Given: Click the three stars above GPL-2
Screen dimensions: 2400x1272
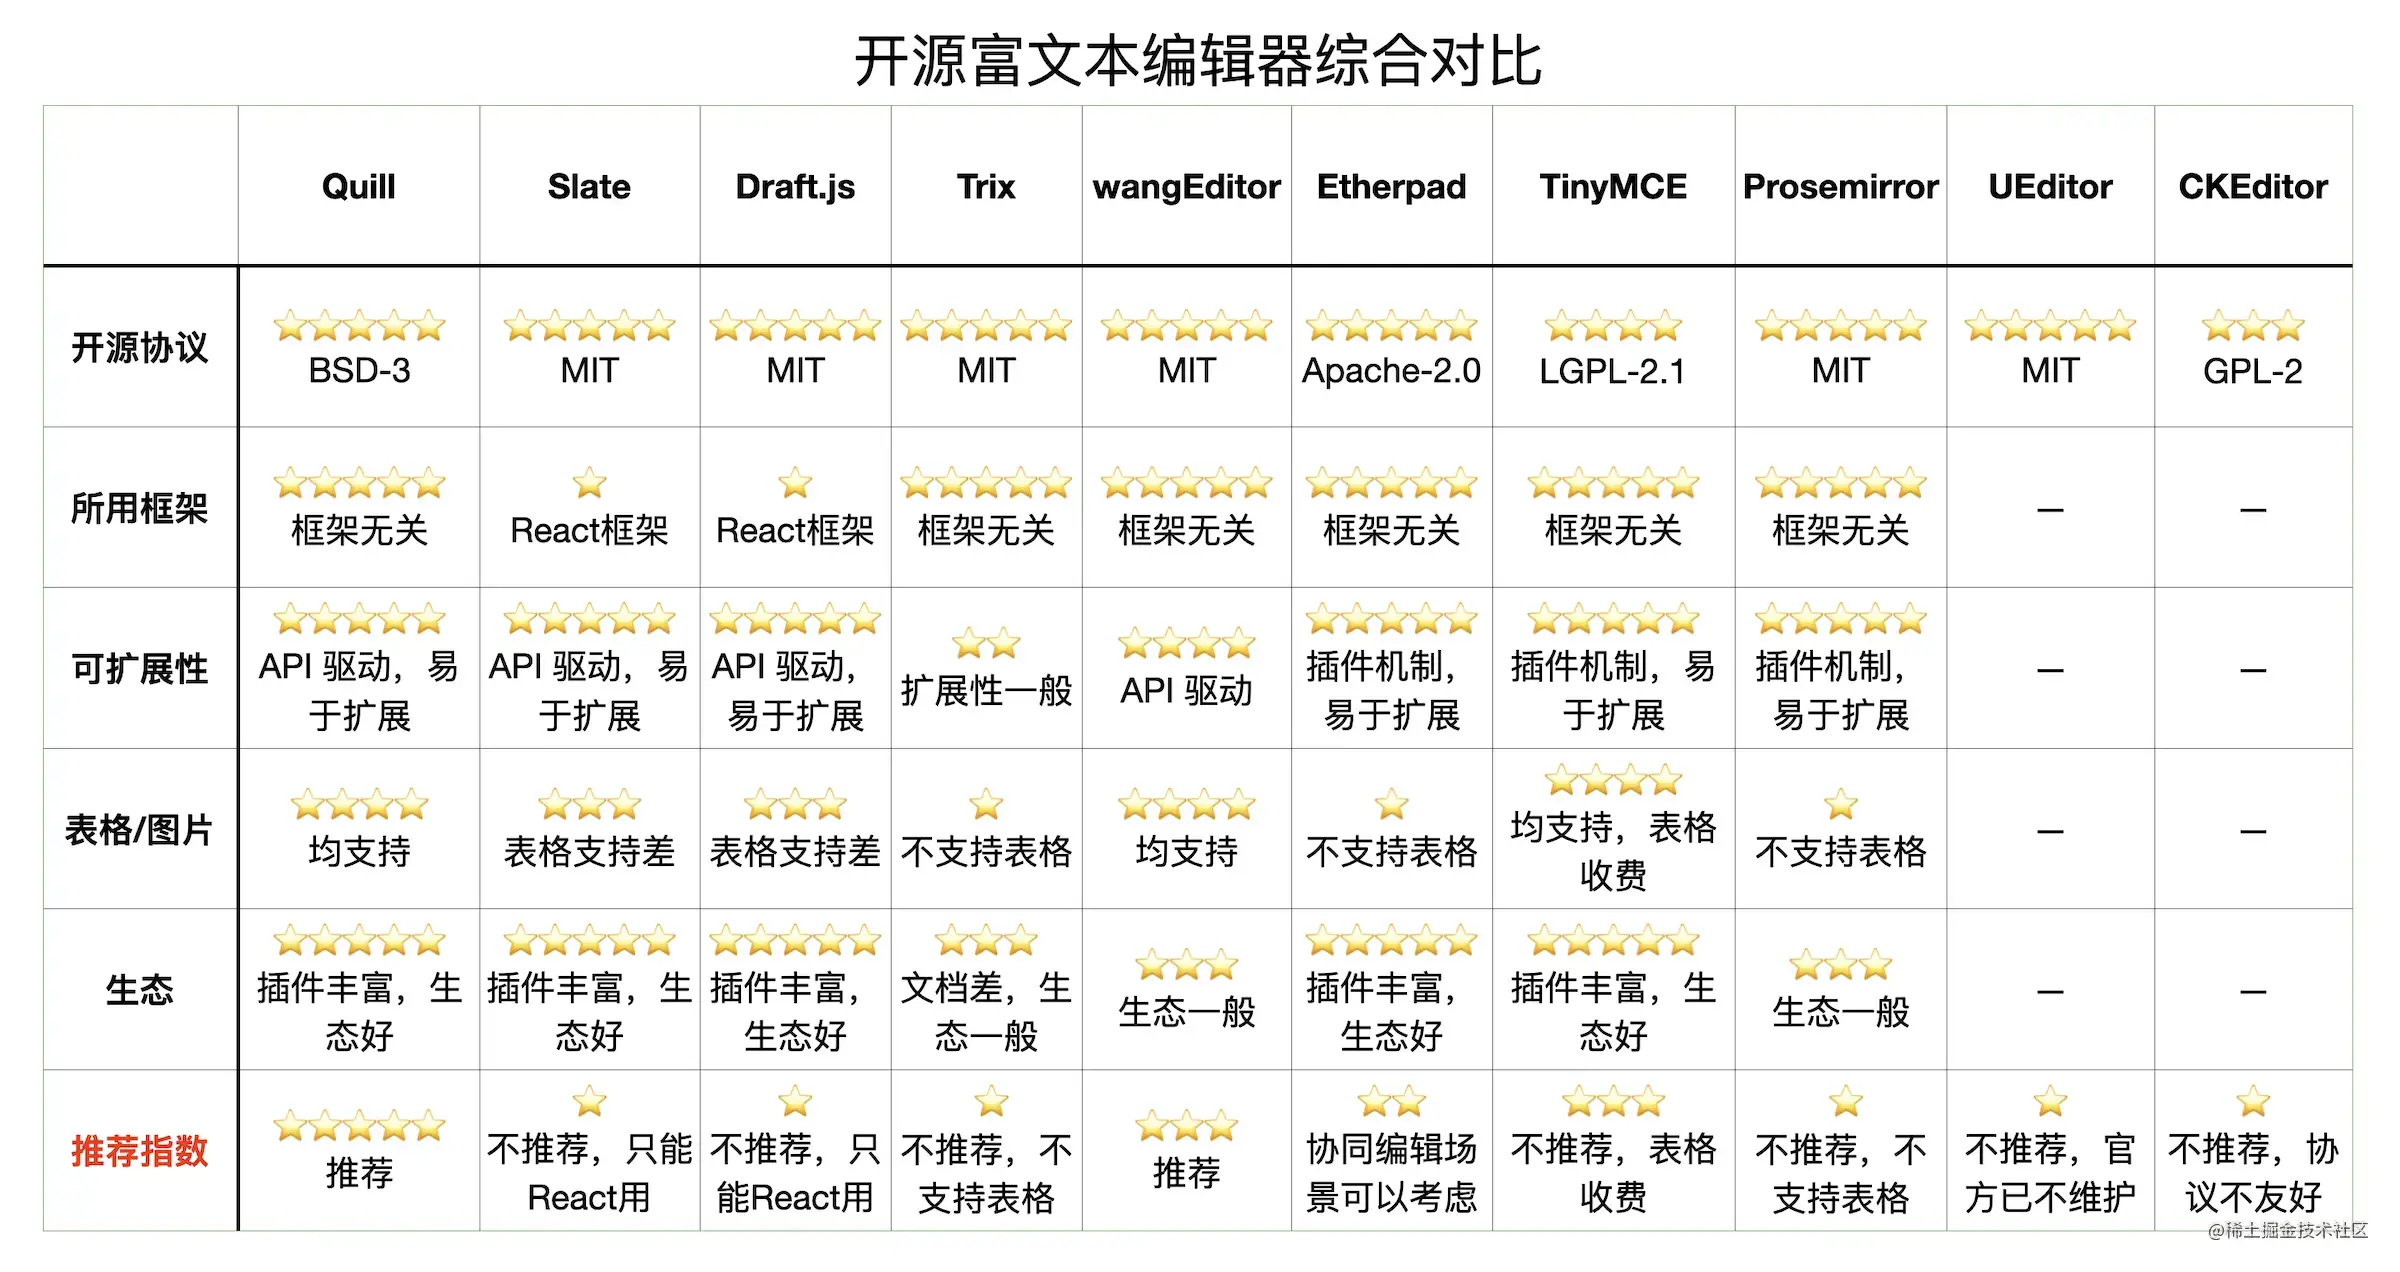Looking at the screenshot, I should tap(2252, 326).
